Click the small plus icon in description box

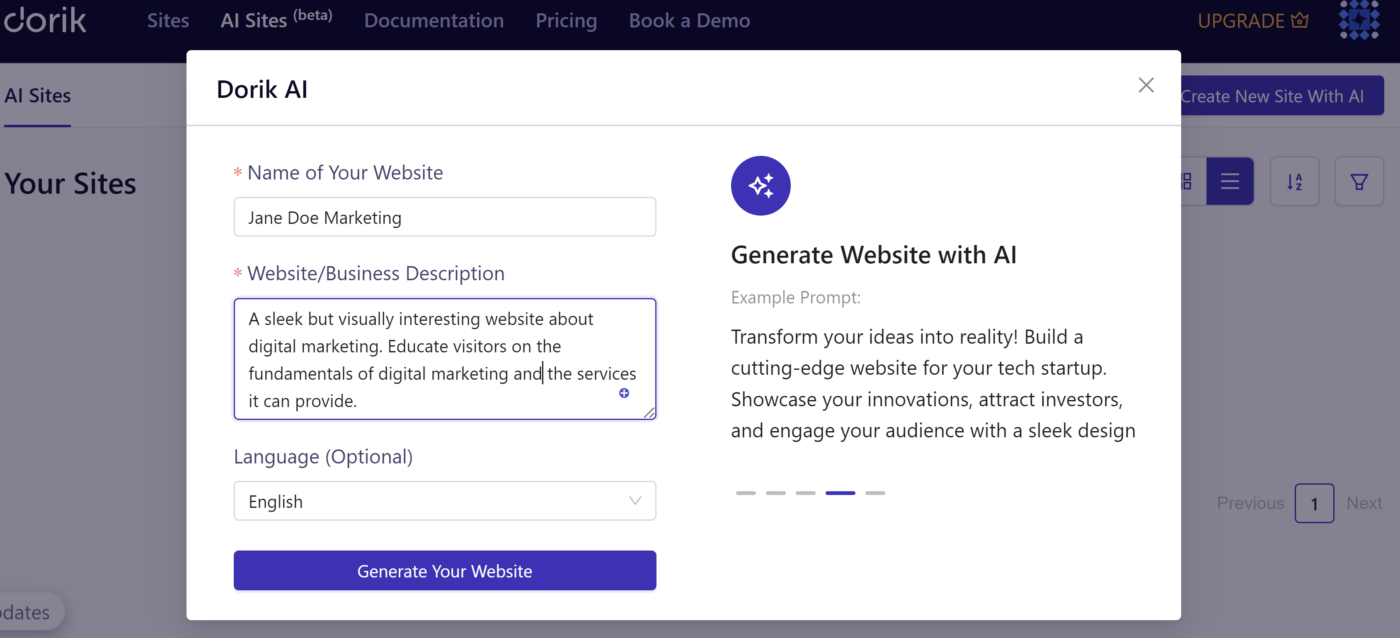(x=624, y=393)
